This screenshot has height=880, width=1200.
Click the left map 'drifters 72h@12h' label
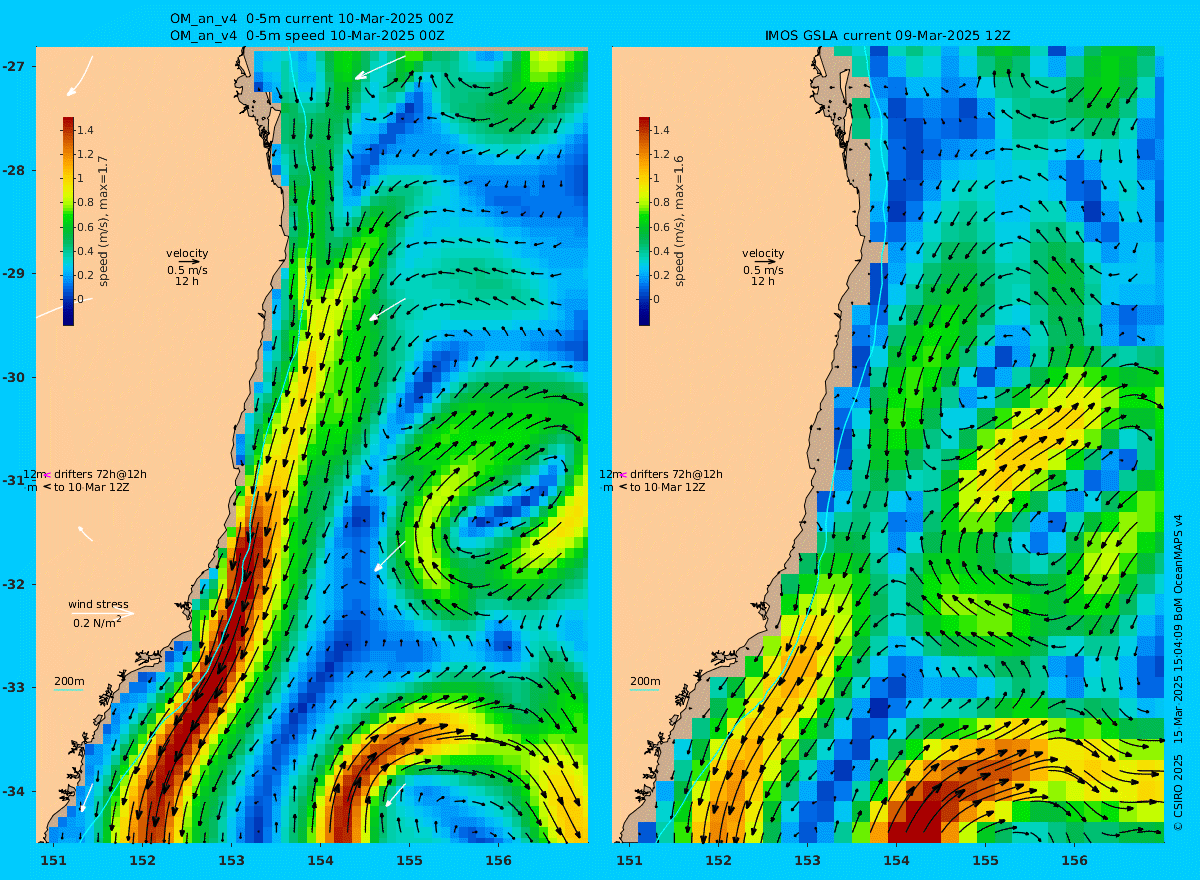[x=100, y=474]
